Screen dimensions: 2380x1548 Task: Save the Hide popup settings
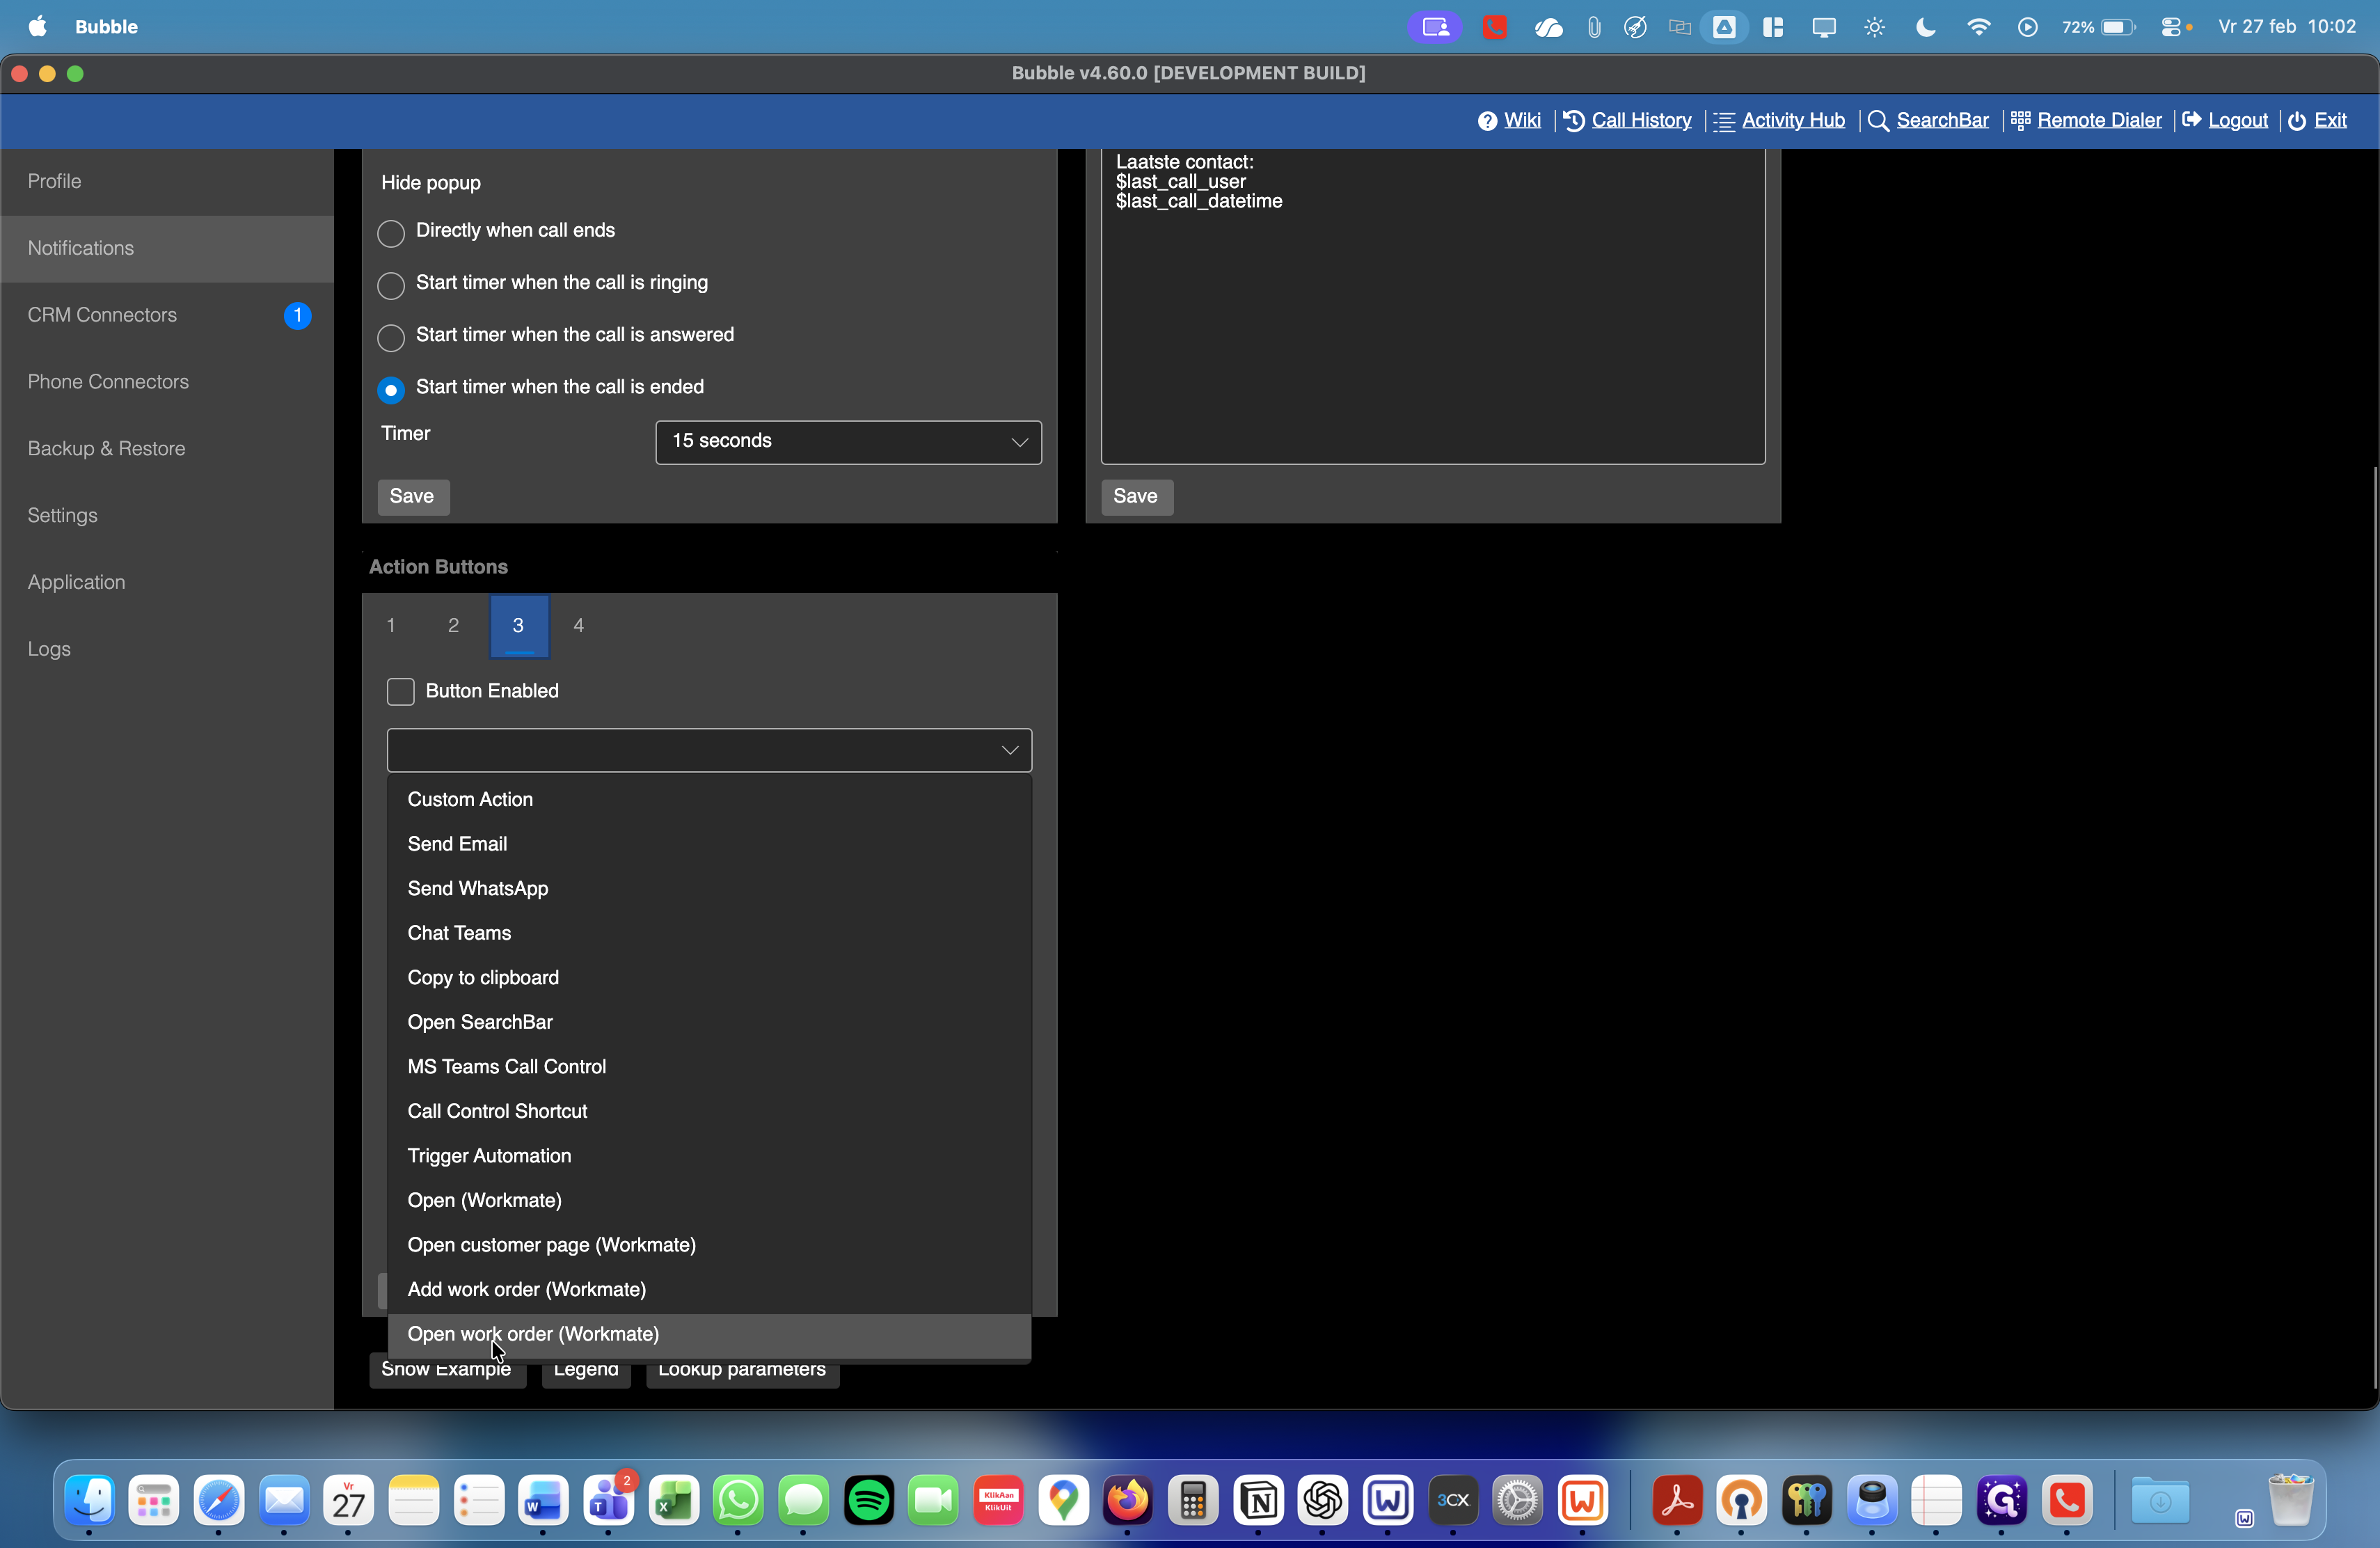(412, 497)
